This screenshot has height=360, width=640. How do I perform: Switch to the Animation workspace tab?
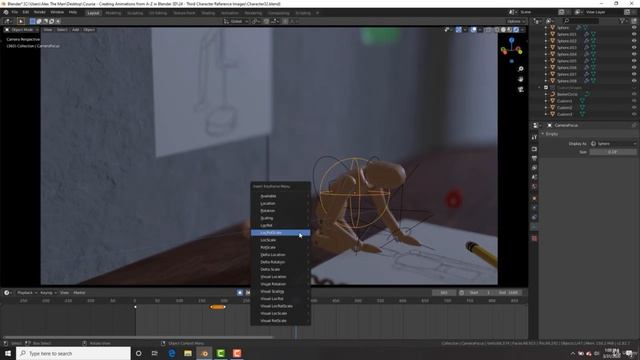tap(229, 13)
